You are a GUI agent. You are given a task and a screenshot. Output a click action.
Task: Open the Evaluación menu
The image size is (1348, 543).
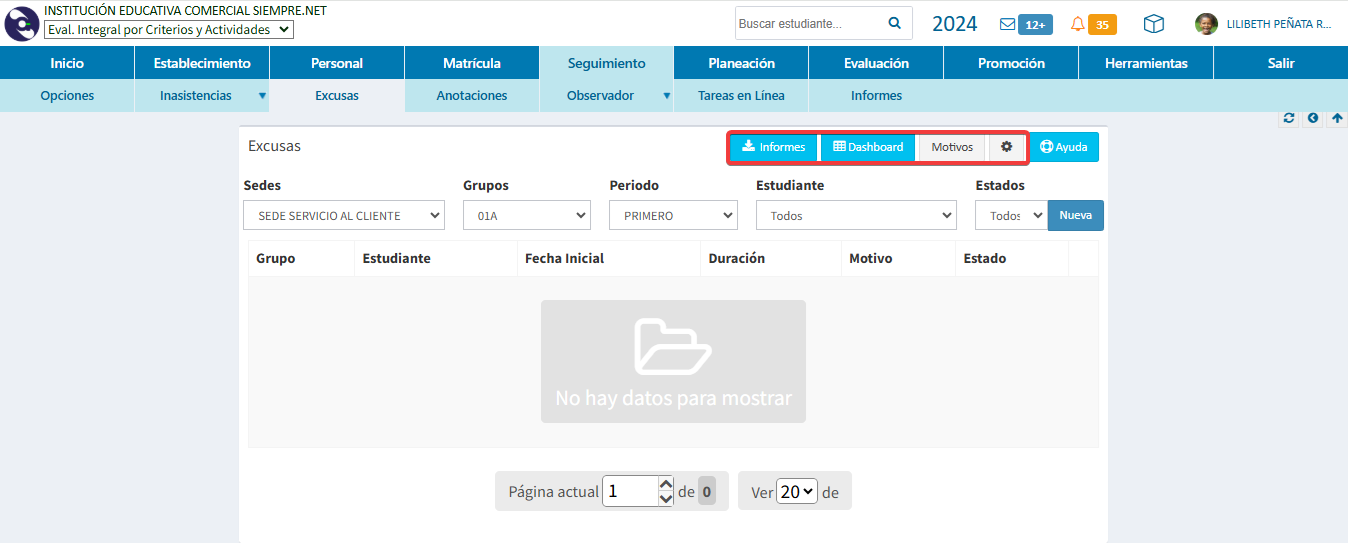[x=876, y=63]
